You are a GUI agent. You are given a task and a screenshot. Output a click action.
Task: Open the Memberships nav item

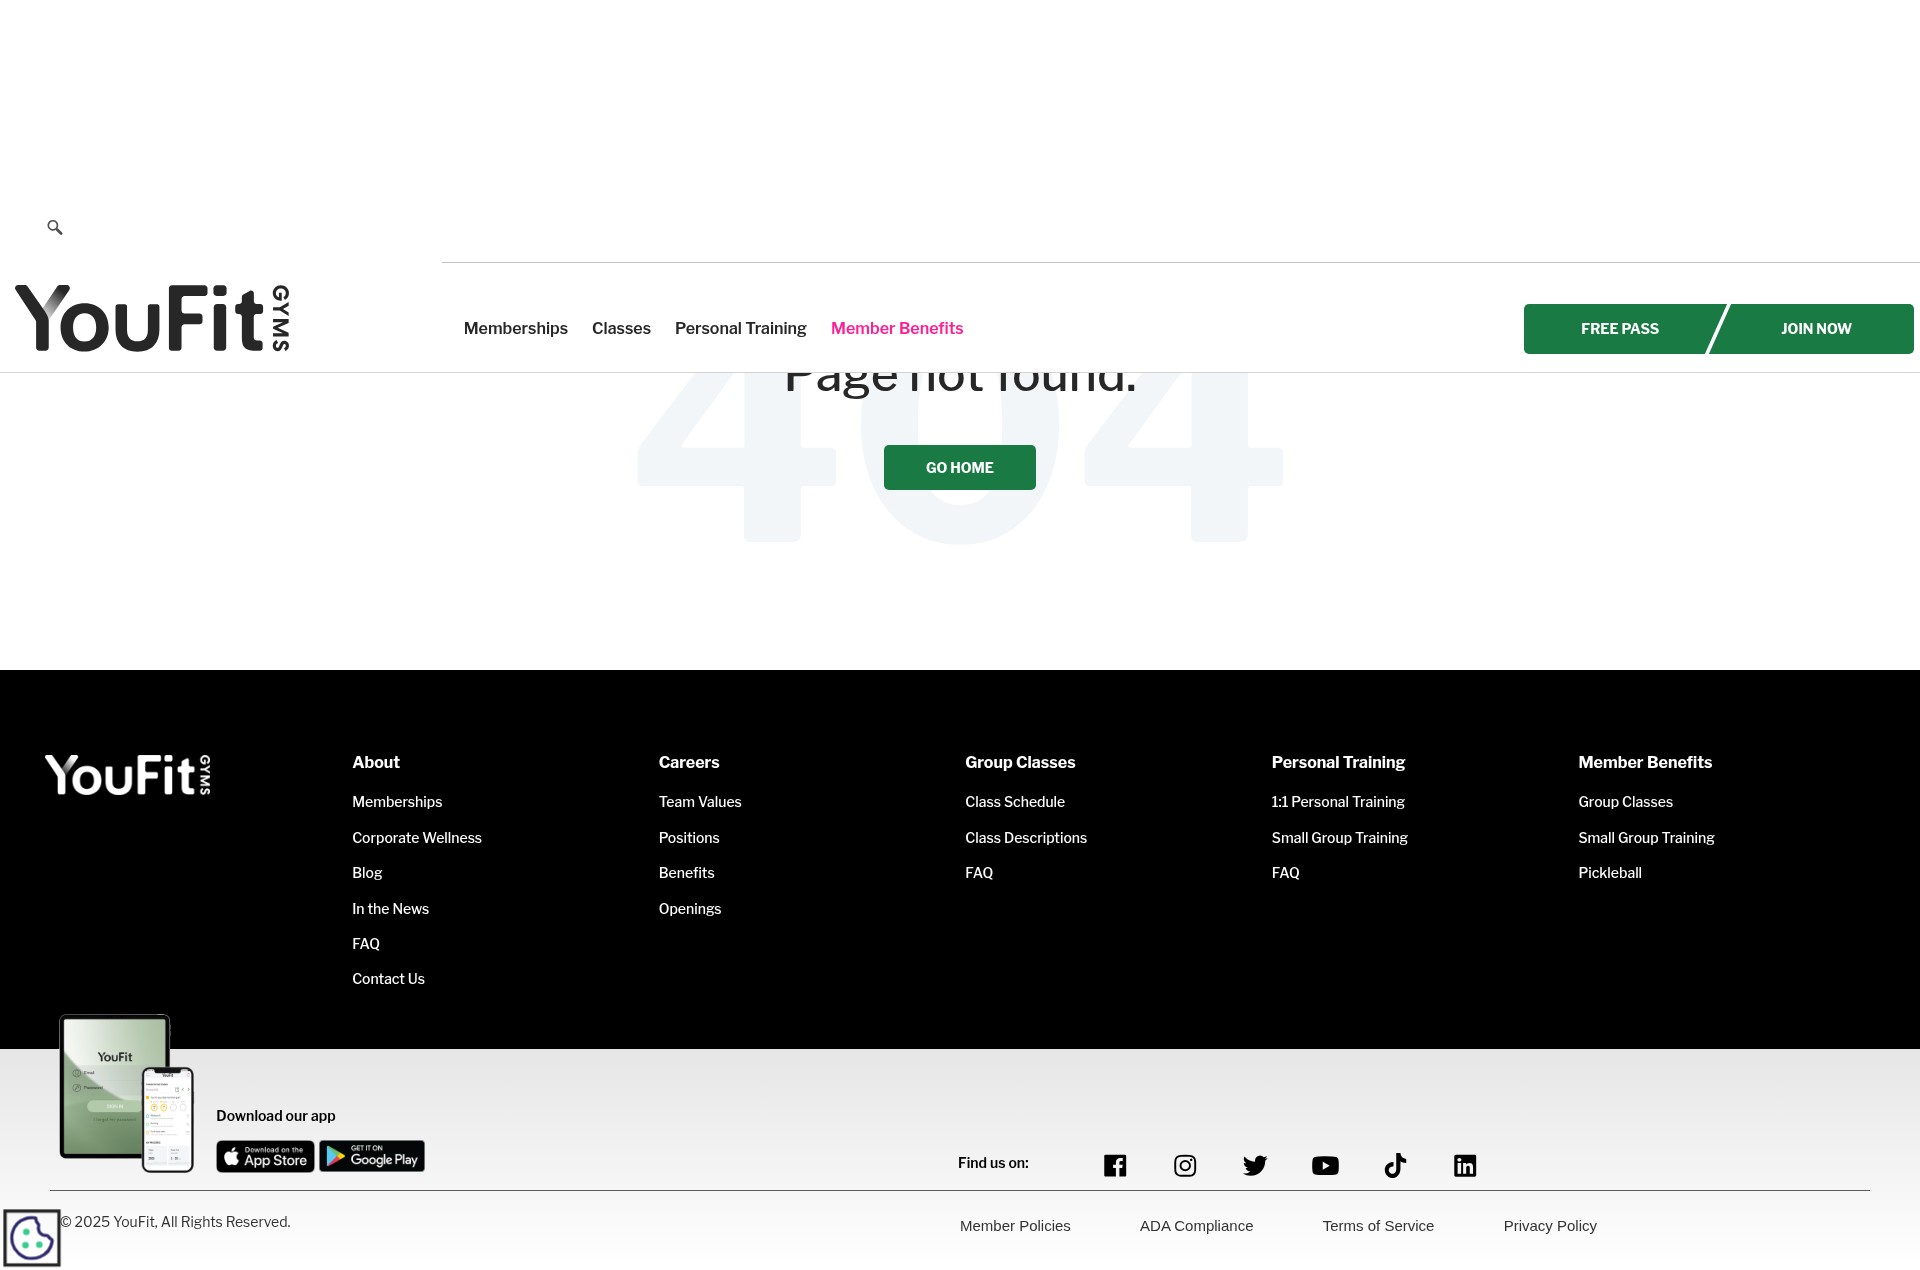tap(516, 328)
